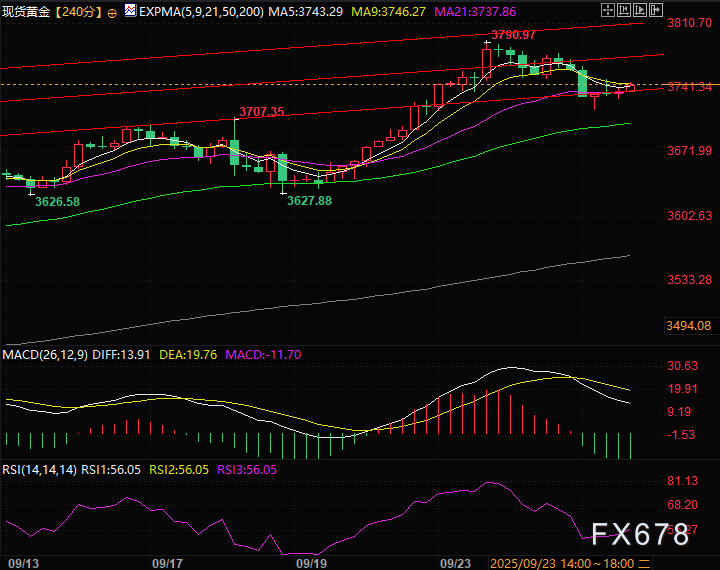
Task: Select the 09/19 date on time axis
Action: pos(311,564)
